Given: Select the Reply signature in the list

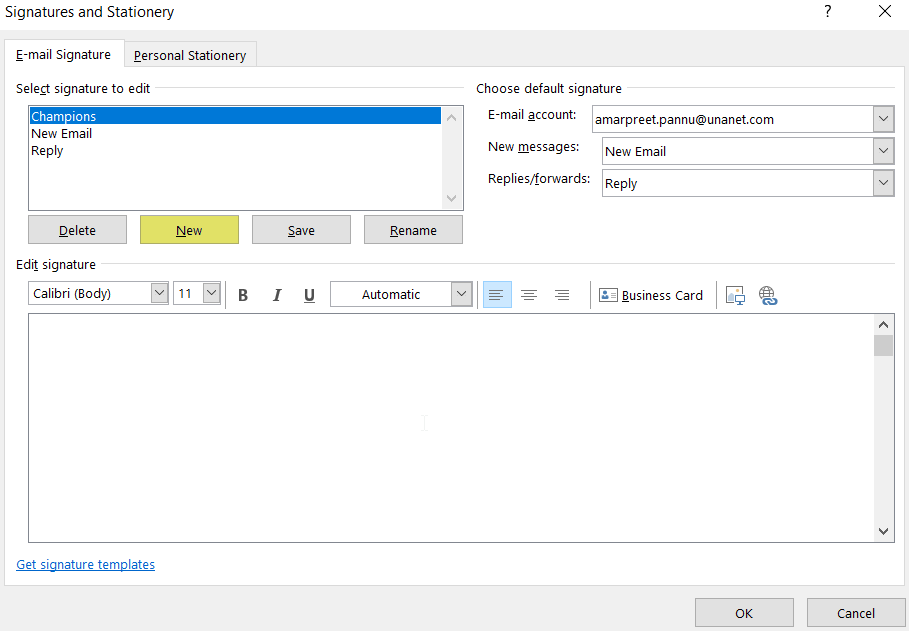Looking at the screenshot, I should click(x=47, y=150).
